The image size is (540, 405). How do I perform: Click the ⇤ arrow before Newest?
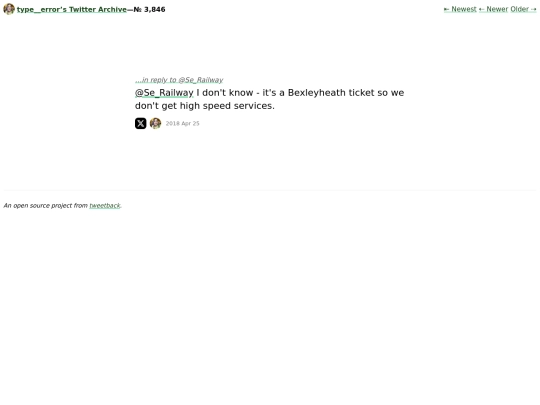tap(446, 9)
